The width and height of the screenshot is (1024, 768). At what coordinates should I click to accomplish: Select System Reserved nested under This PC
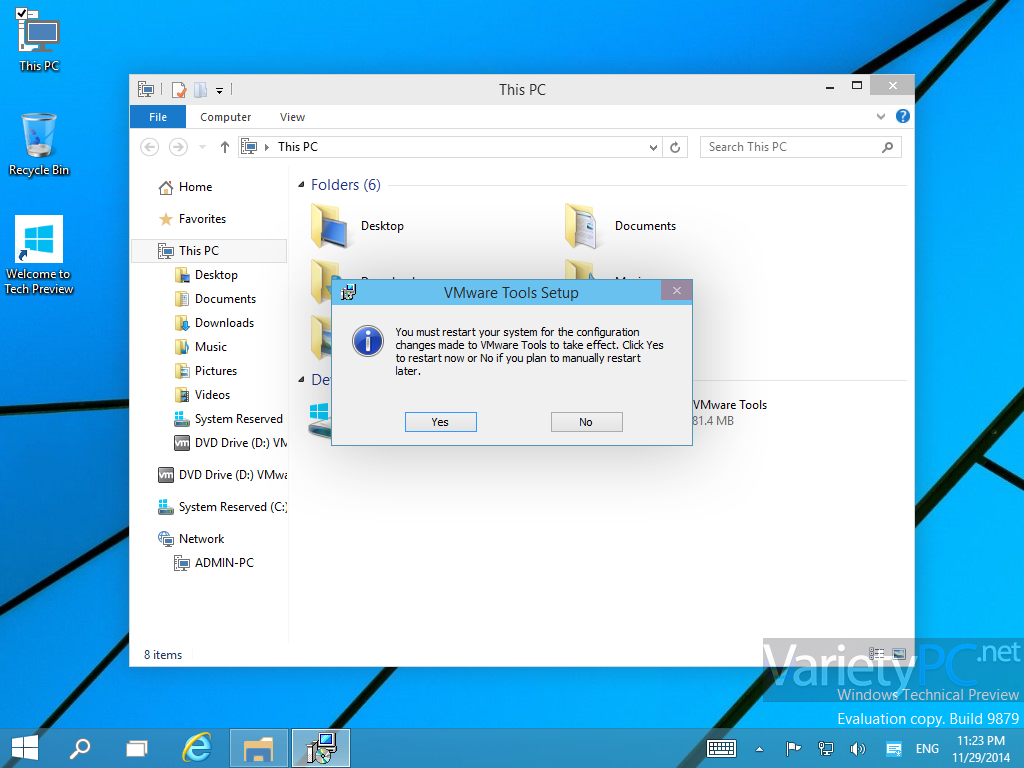[x=229, y=419]
